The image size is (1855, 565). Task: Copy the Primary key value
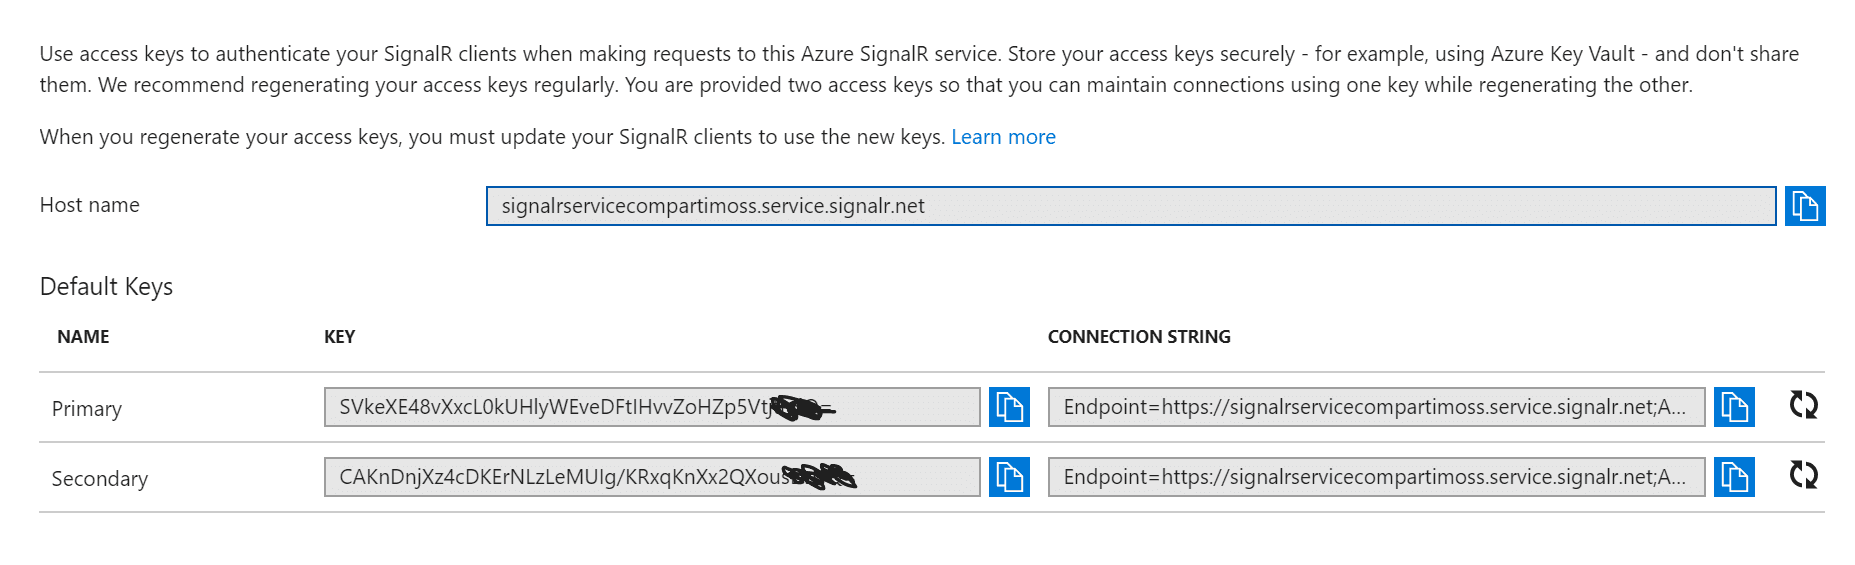[1009, 407]
